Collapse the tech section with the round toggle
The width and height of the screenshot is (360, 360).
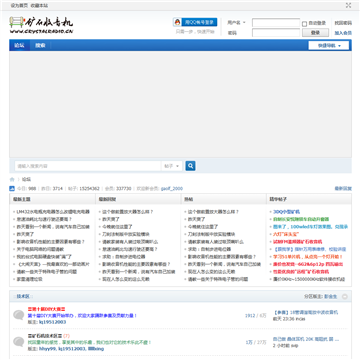click(345, 296)
